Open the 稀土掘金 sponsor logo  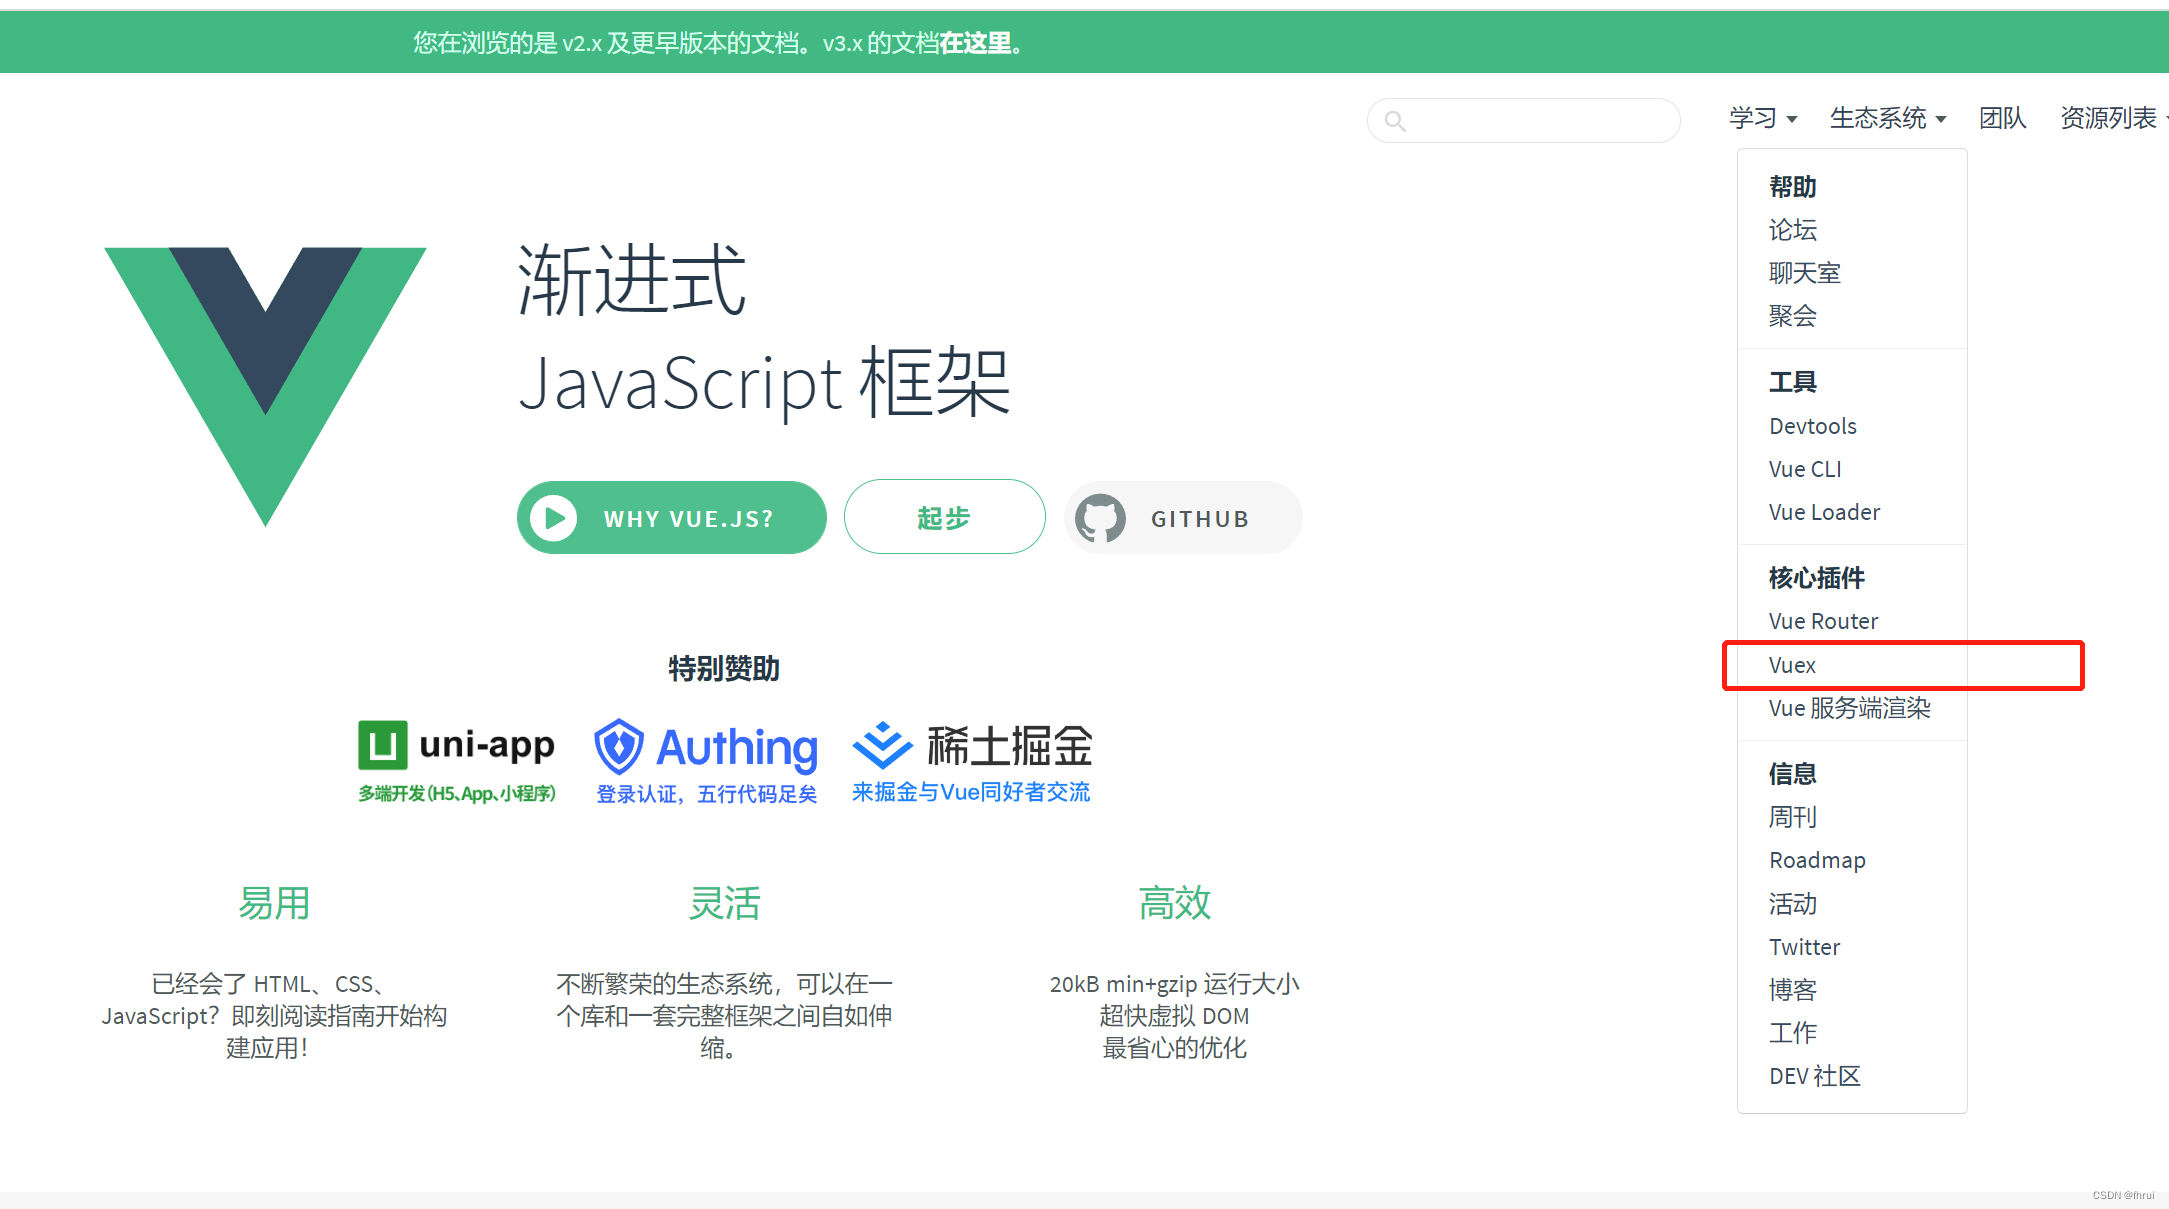(x=971, y=761)
